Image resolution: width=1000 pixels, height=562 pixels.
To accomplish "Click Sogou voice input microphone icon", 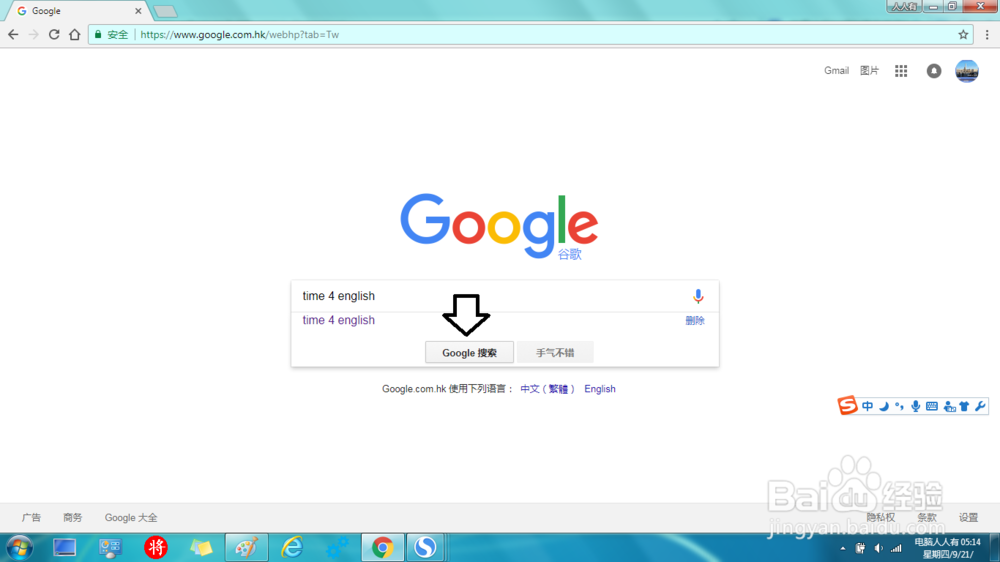I will pos(915,406).
